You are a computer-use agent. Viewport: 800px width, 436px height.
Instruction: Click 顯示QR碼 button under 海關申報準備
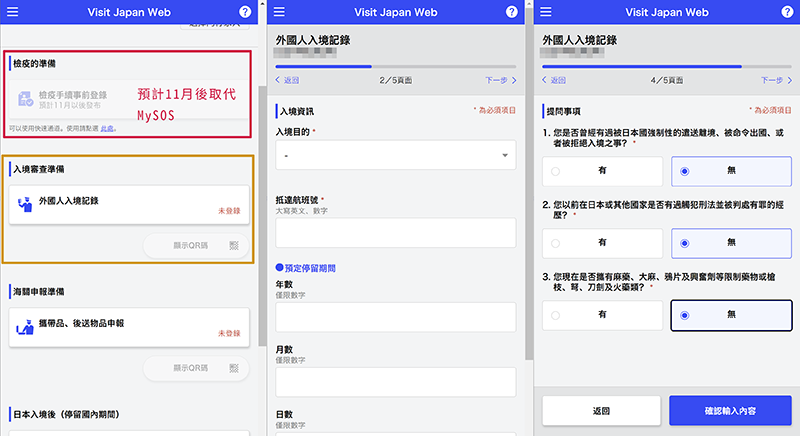[x=196, y=368]
